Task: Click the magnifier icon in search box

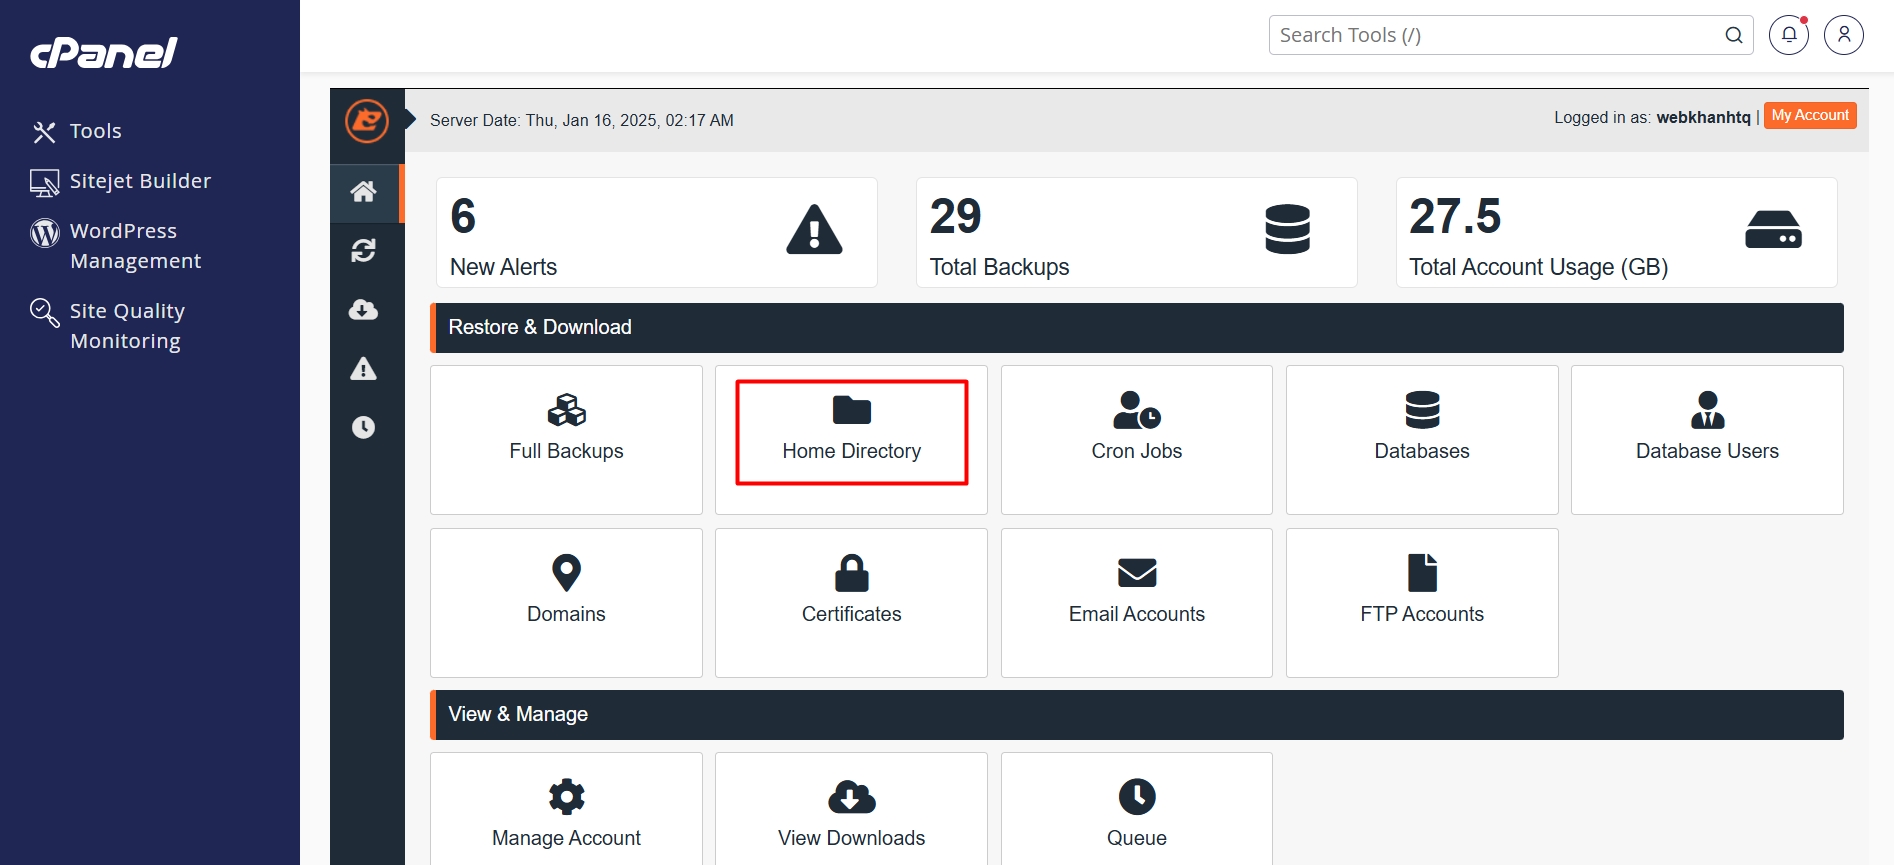Action: click(x=1734, y=35)
